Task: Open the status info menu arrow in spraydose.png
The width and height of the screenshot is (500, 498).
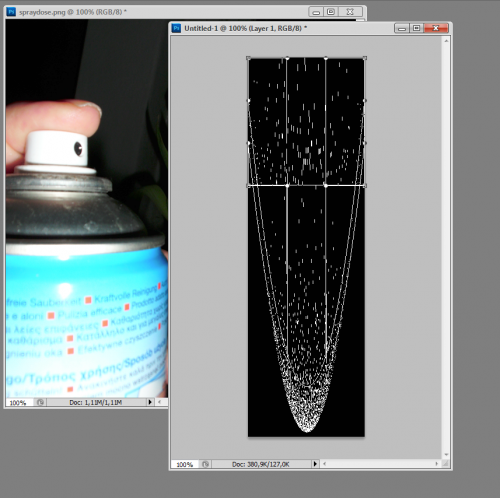Action: pyautogui.click(x=150, y=402)
